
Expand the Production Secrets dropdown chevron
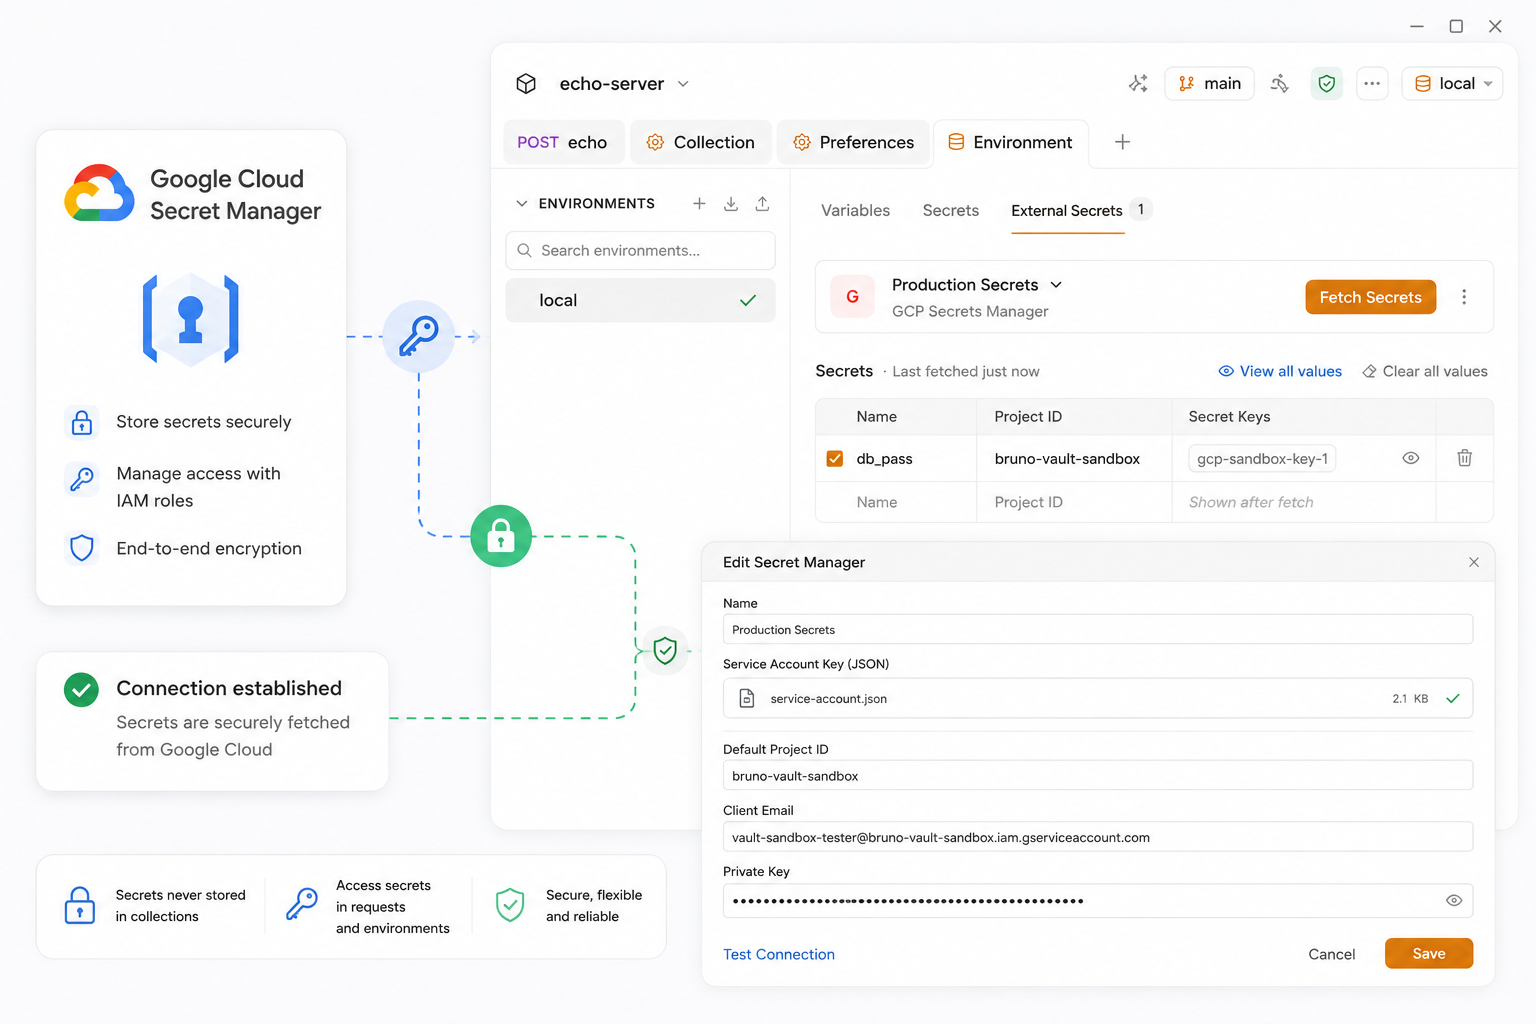coord(1056,285)
